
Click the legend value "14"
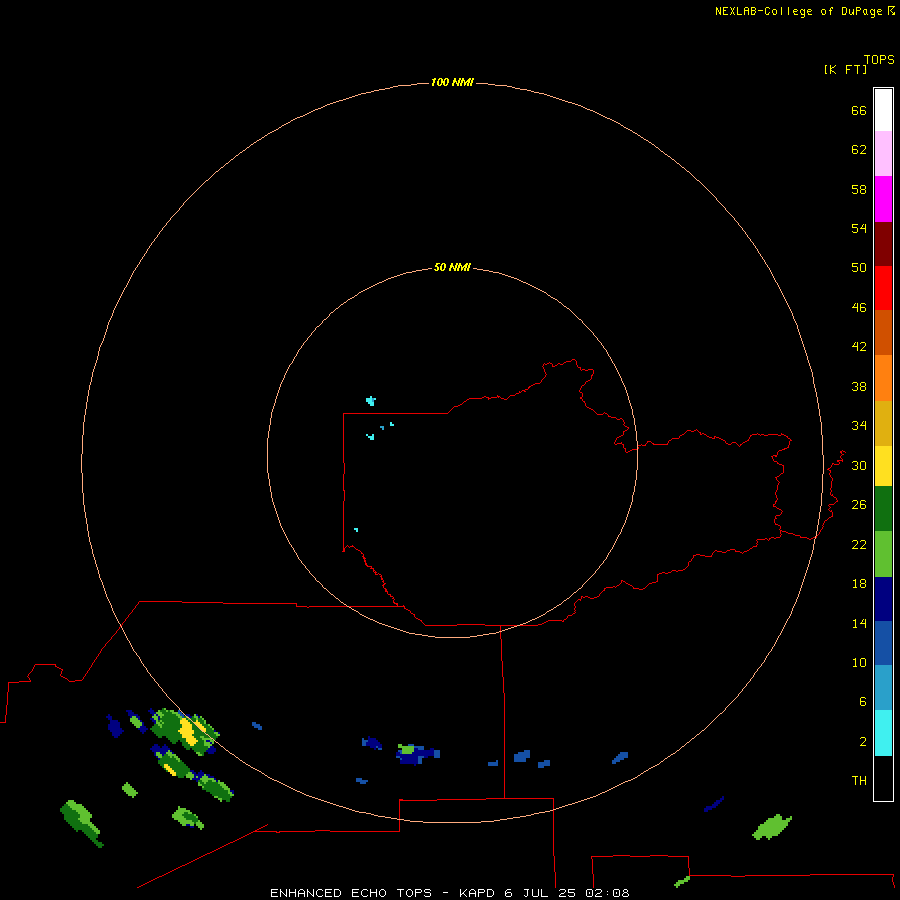[x=859, y=623]
